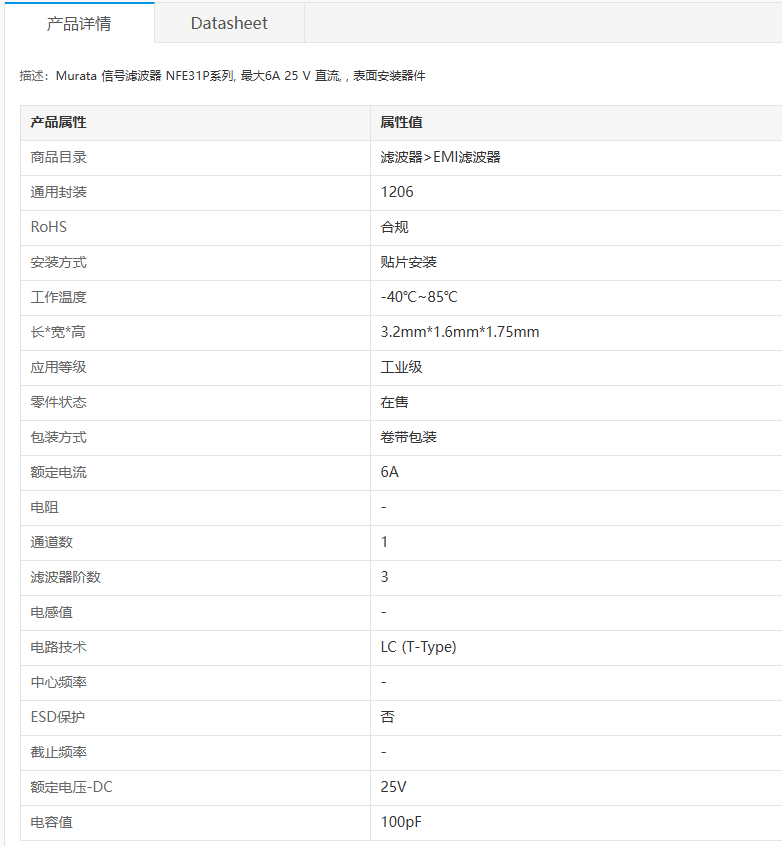Click the 电容值 label
This screenshot has height=846, width=782.
click(51, 822)
